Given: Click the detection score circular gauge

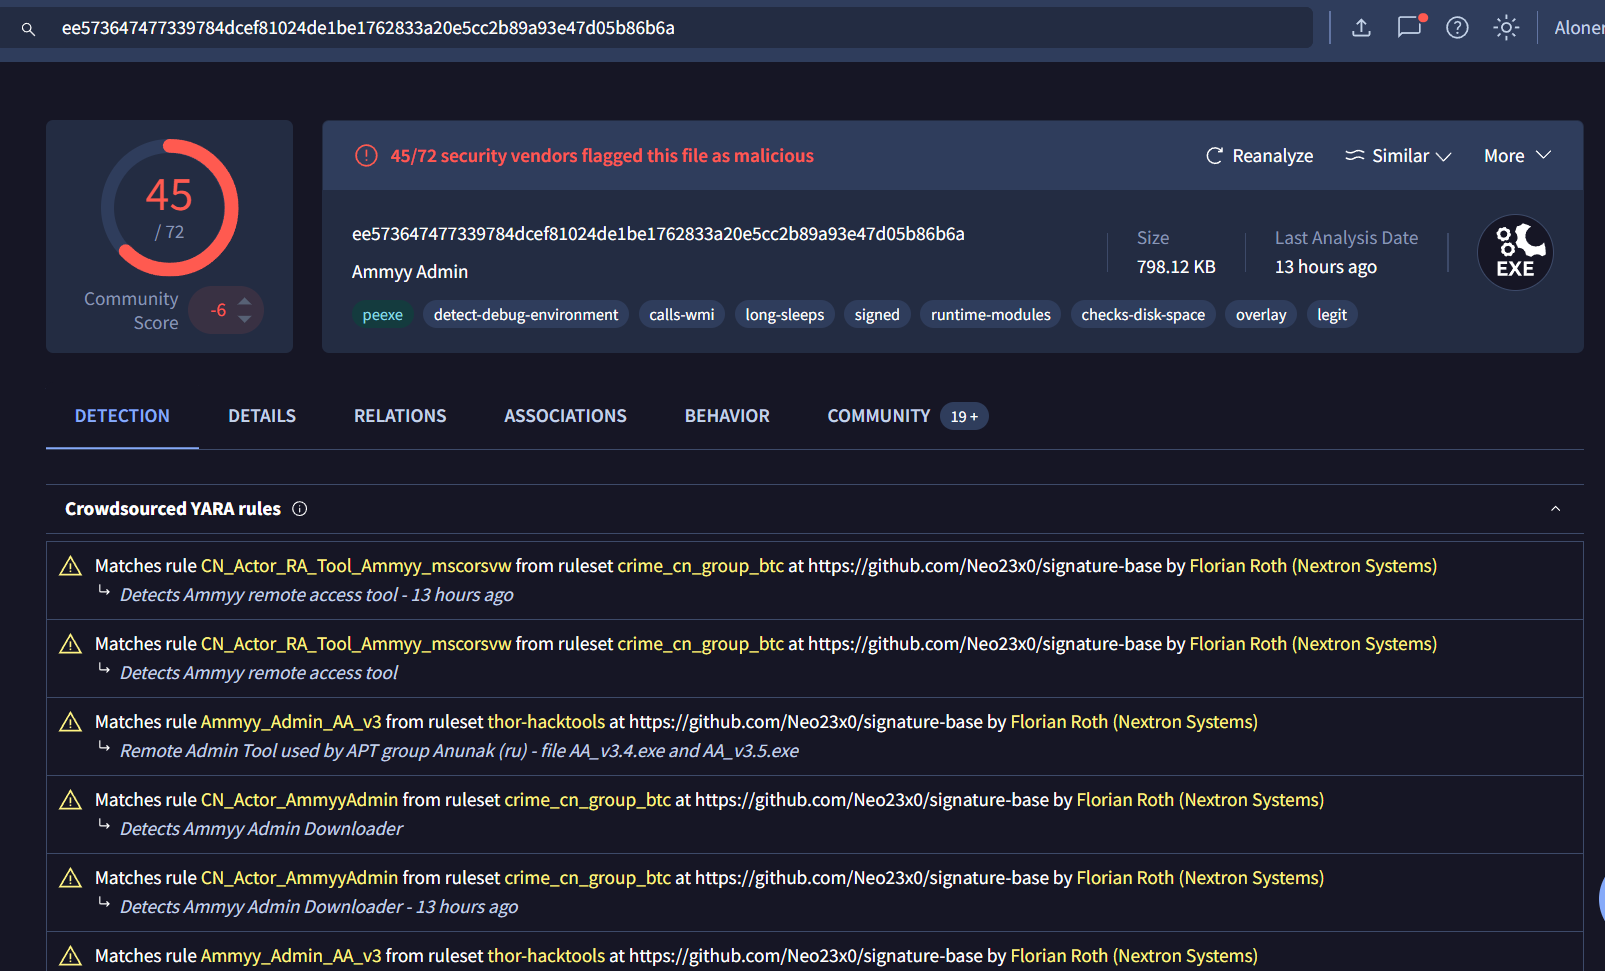Looking at the screenshot, I should coord(170,207).
